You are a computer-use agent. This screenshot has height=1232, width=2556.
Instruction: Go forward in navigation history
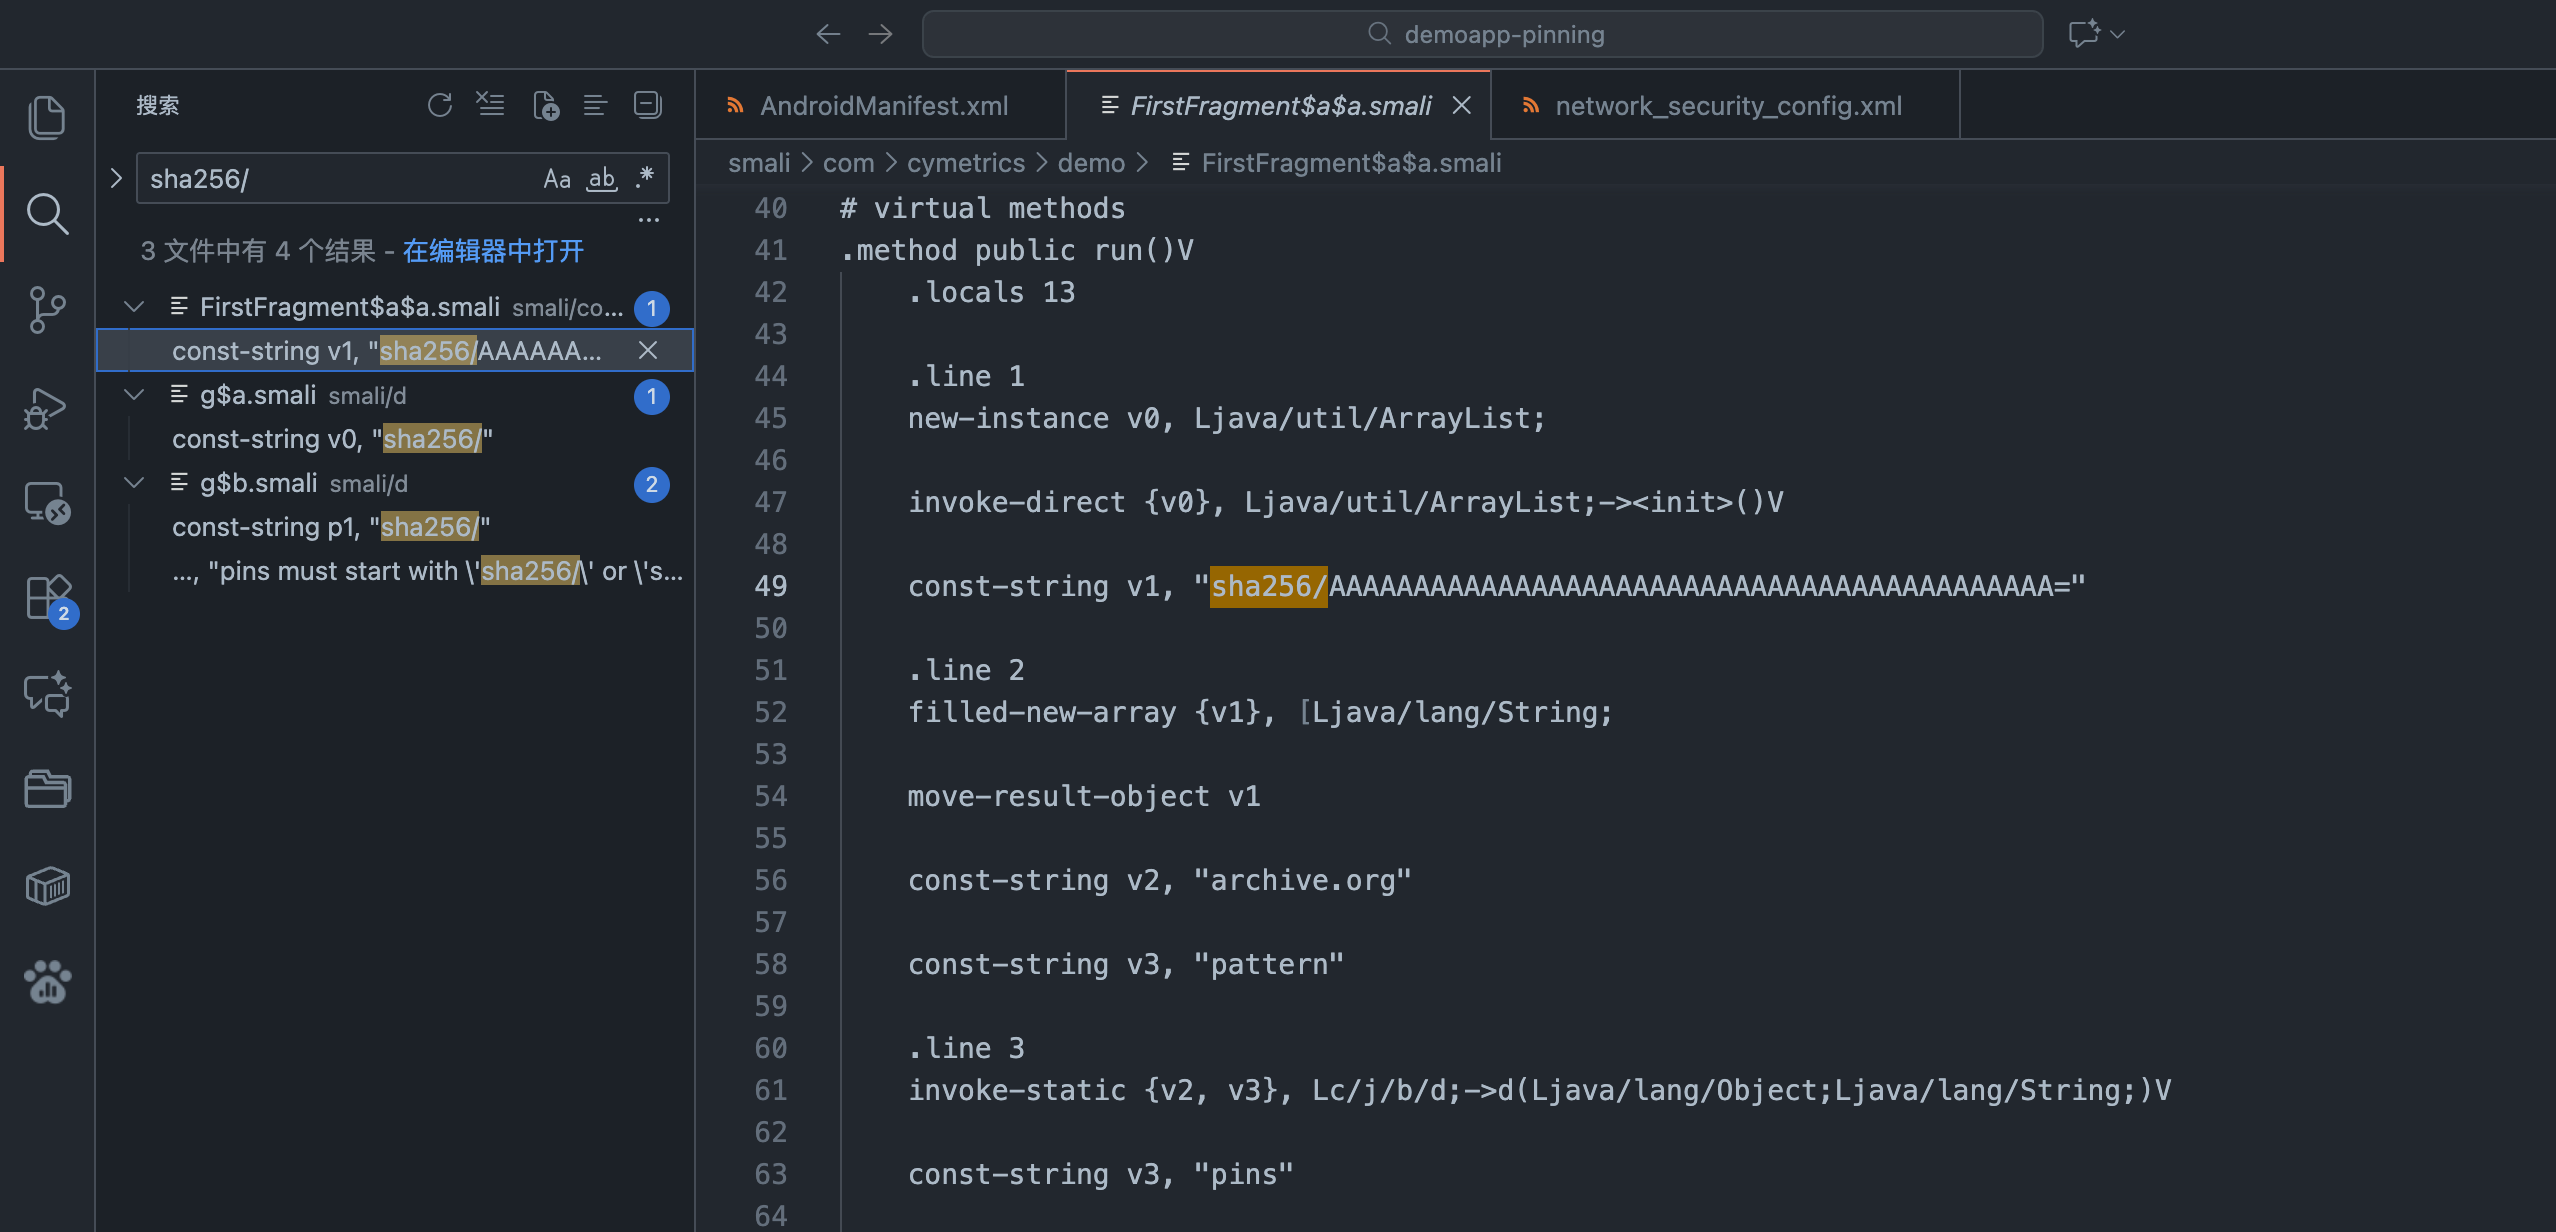point(881,34)
